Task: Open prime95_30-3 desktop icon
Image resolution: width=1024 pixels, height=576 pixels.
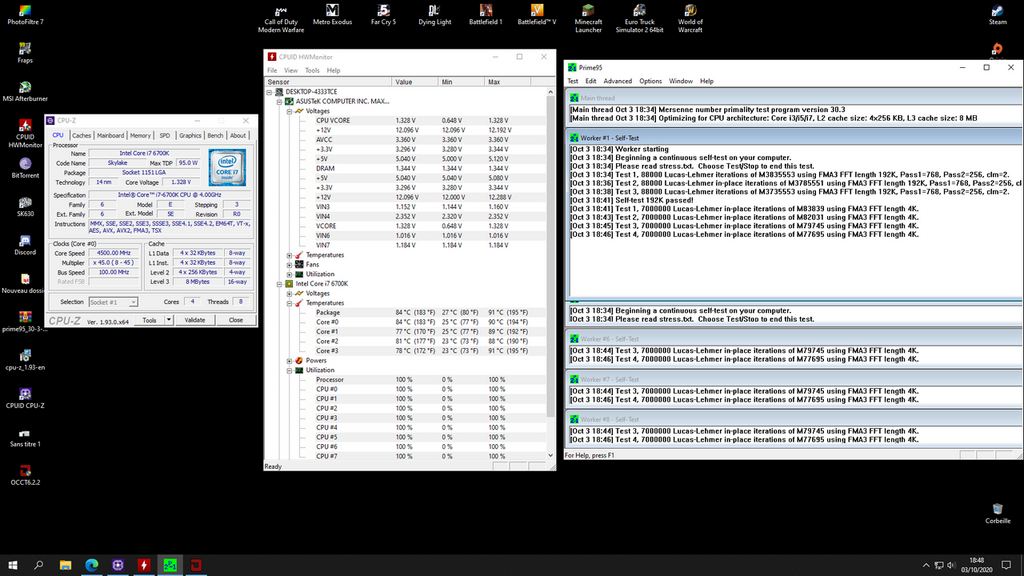Action: [25, 323]
